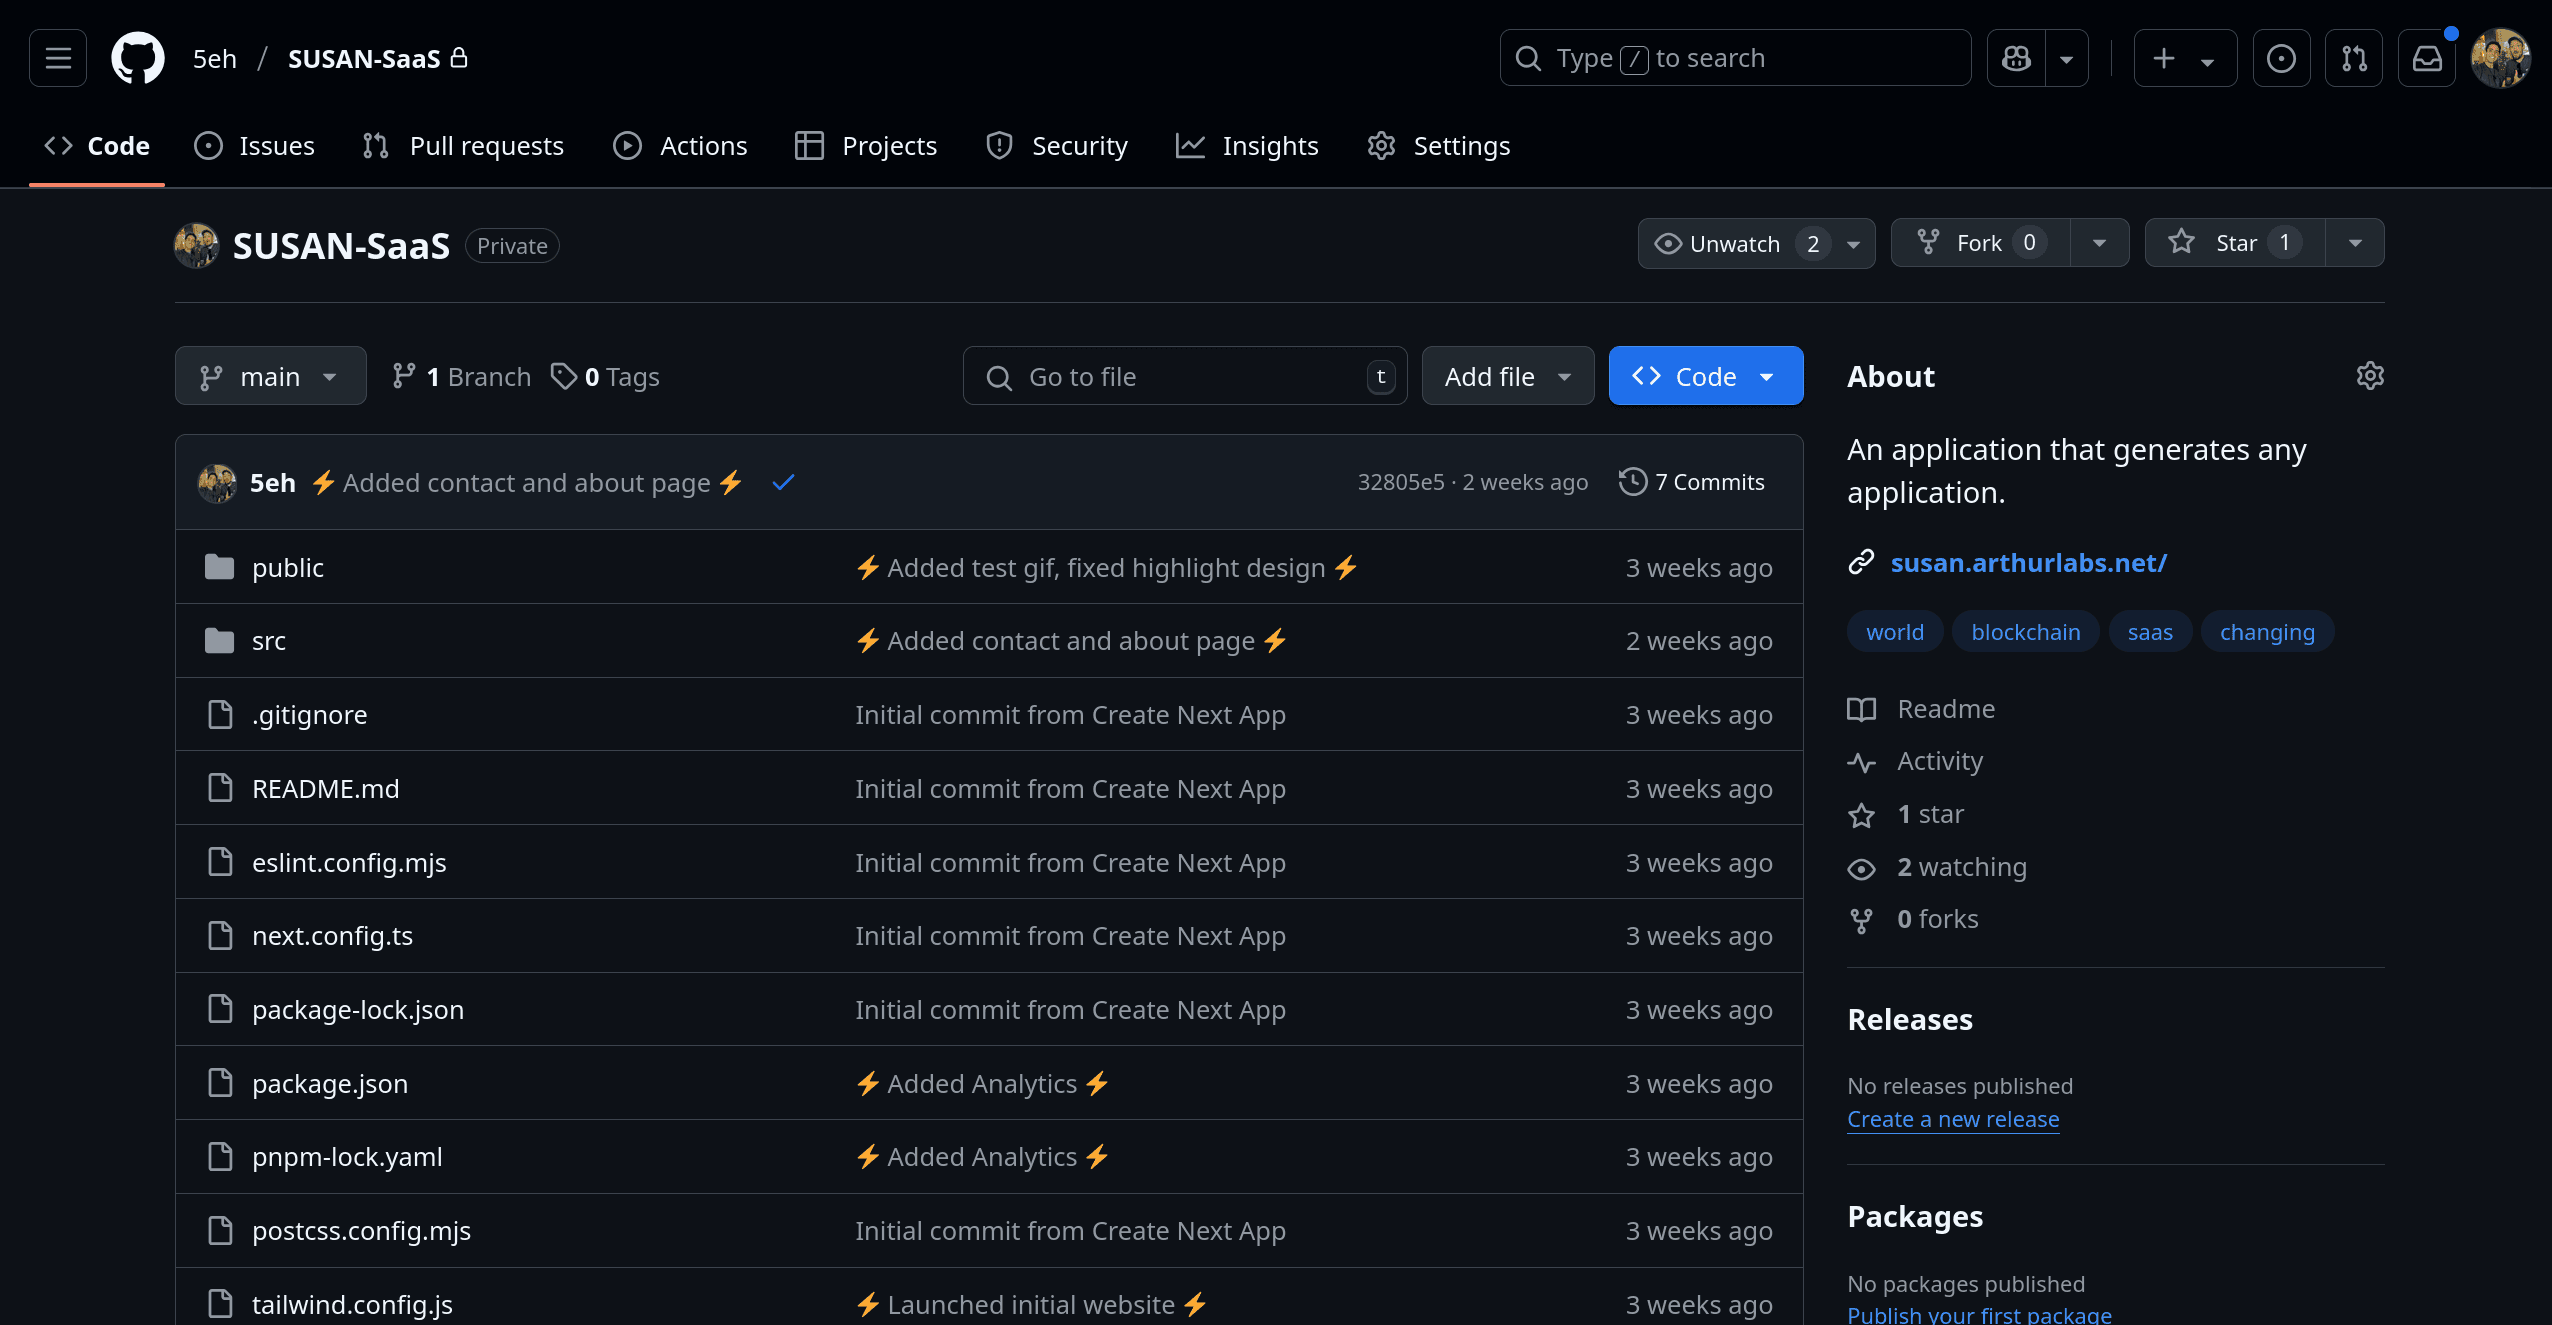Screen dimensions: 2552x1325
Task: Open pnpm-lock.yaml file
Action: click(347, 1157)
